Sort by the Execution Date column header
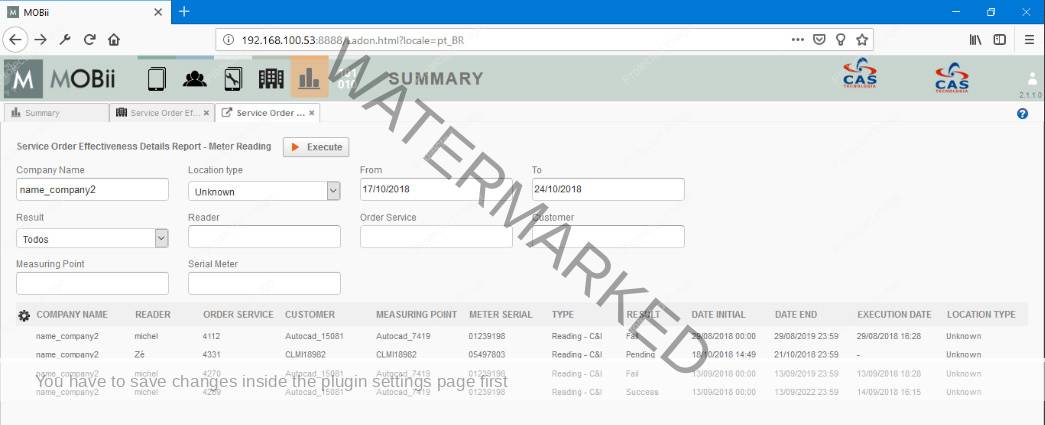Screen dimensions: 1045x425 pyautogui.click(x=893, y=314)
